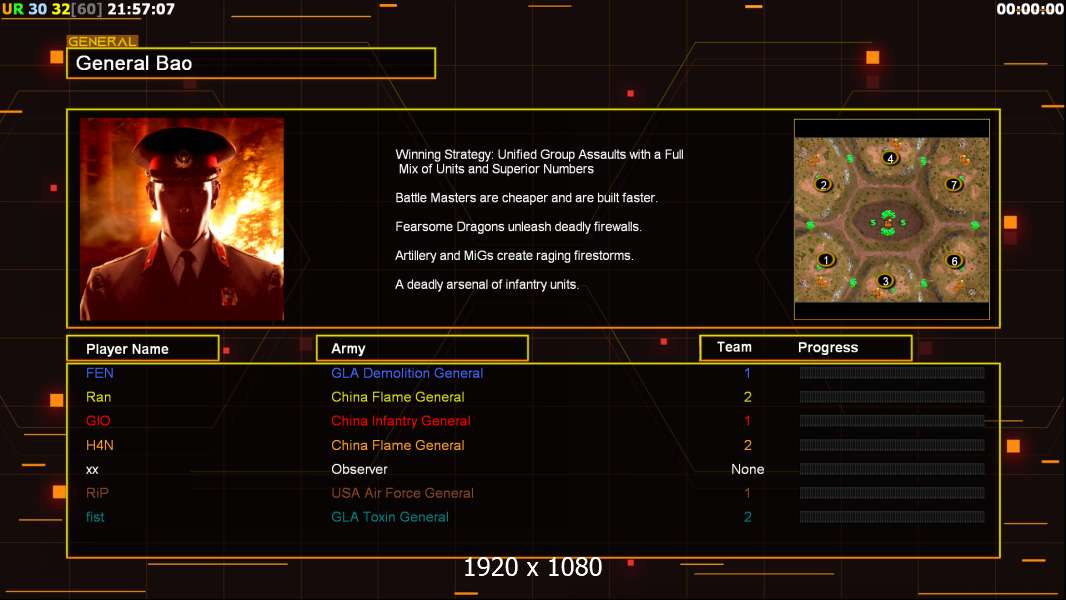Click the Army column header
Image resolution: width=1066 pixels, height=600 pixels.
[422, 349]
